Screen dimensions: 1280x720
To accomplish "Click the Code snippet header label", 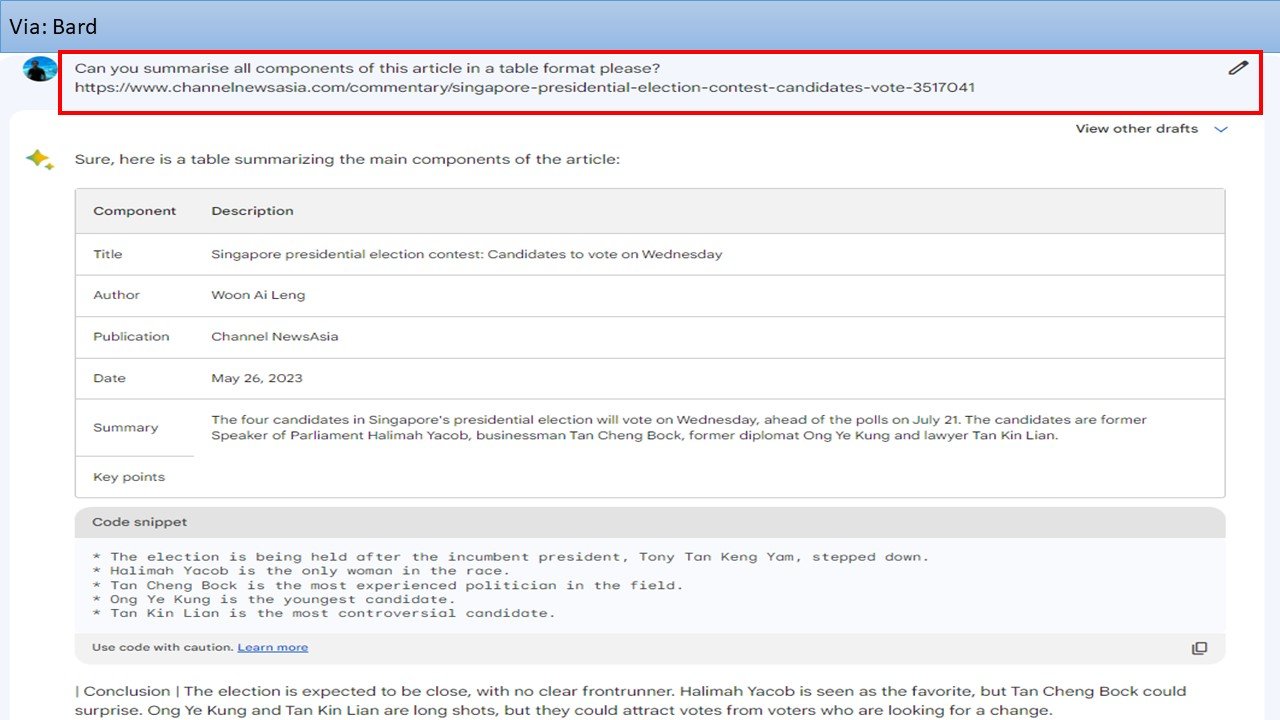I will tap(139, 522).
